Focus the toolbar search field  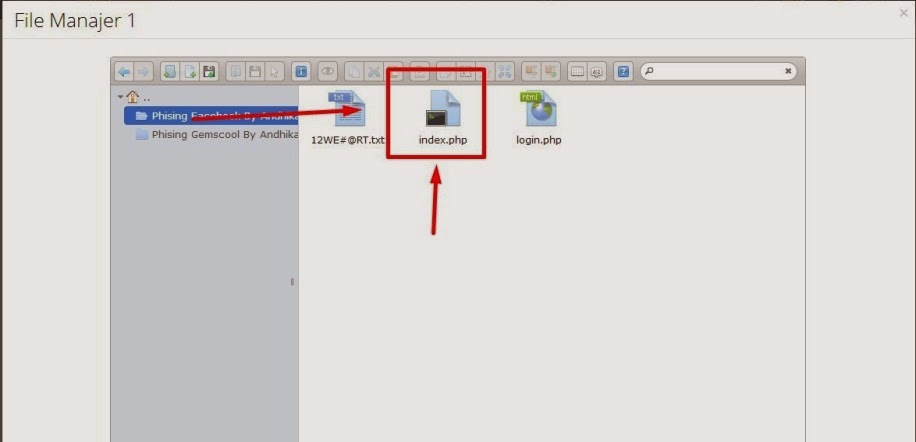719,71
